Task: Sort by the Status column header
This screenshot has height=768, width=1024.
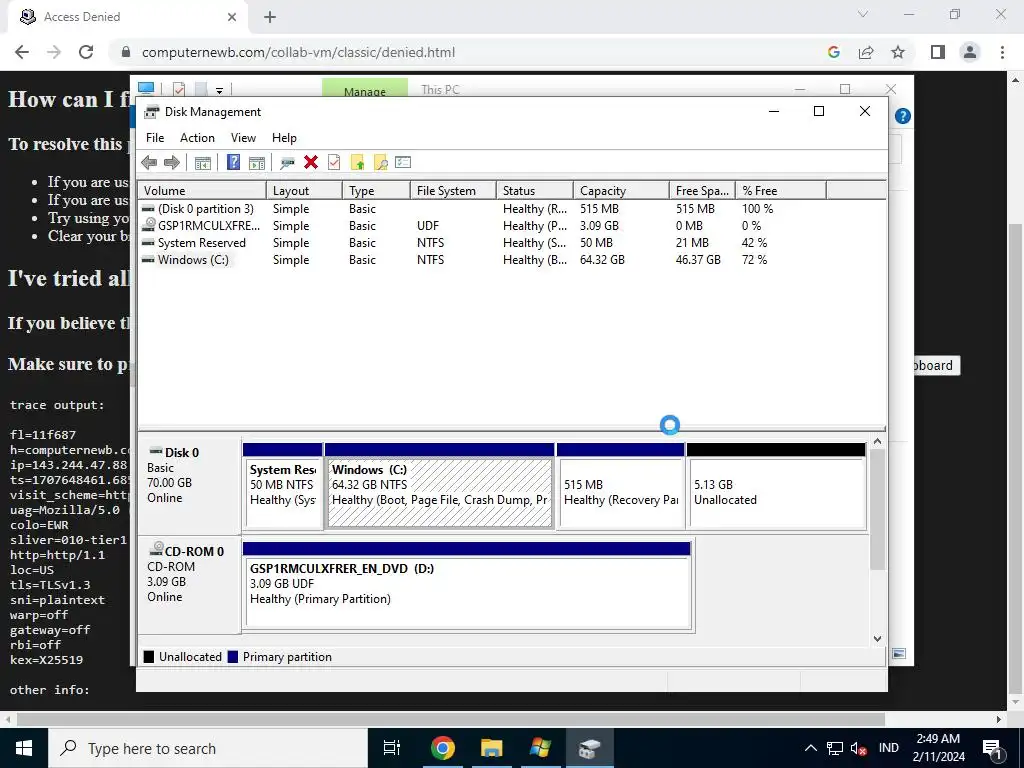Action: 535,191
